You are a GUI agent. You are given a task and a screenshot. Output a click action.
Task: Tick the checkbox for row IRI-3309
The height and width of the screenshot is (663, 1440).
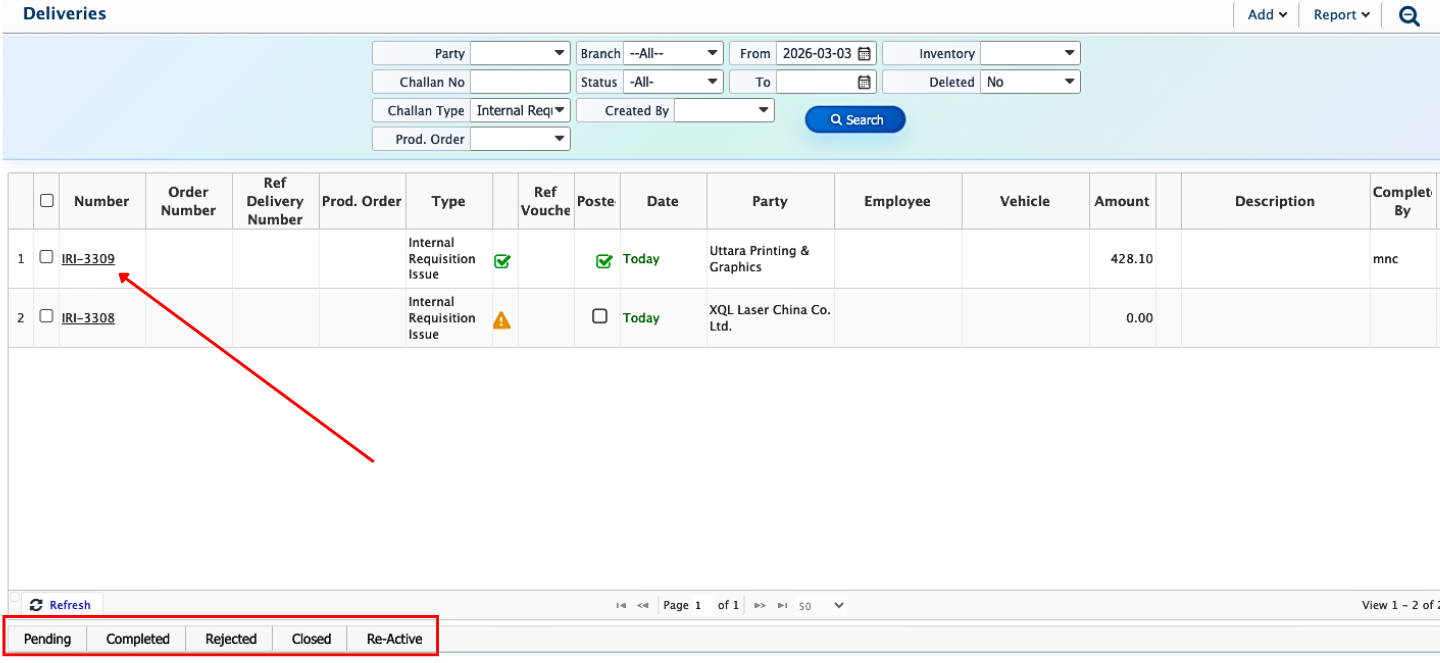(46, 257)
